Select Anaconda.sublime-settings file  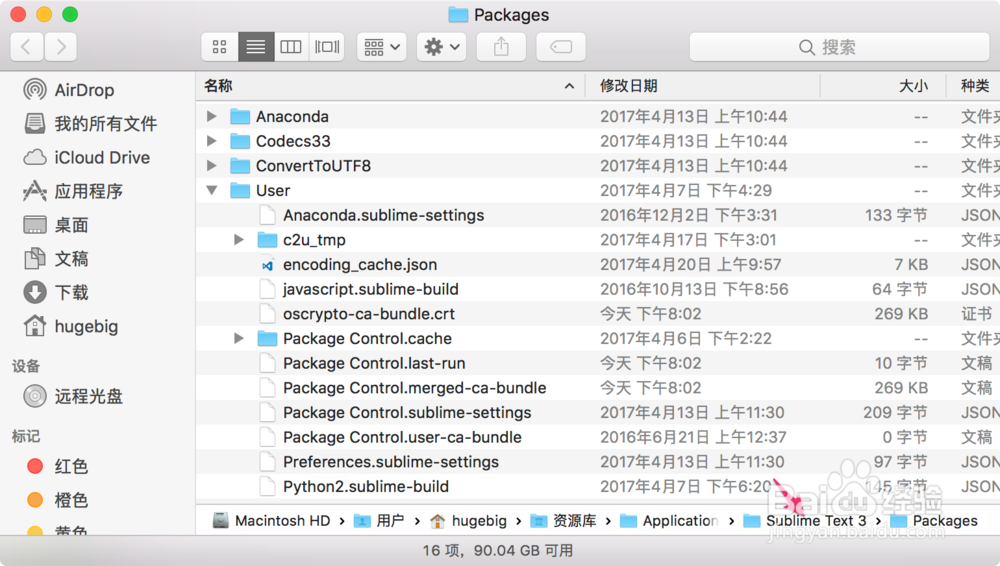click(x=384, y=215)
